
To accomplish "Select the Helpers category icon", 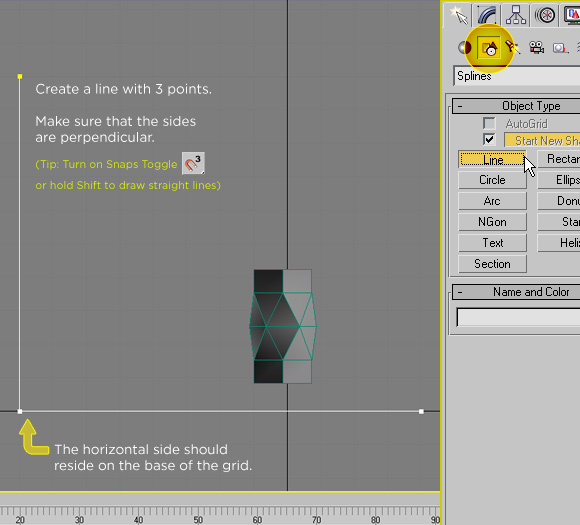I will (x=560, y=48).
